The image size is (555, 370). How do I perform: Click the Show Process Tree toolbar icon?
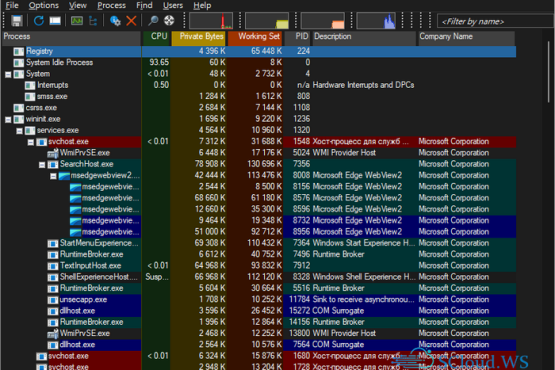pyautogui.click(x=93, y=21)
